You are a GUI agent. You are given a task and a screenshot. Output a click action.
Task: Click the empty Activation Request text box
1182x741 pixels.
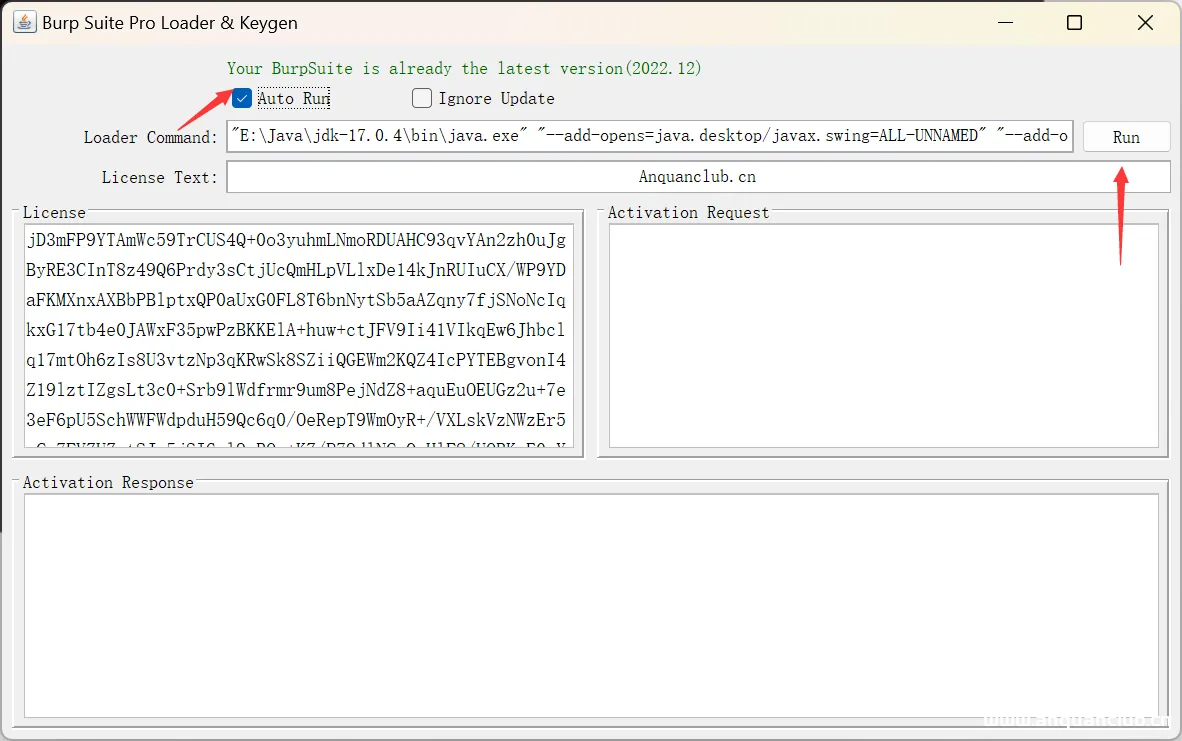click(x=883, y=336)
